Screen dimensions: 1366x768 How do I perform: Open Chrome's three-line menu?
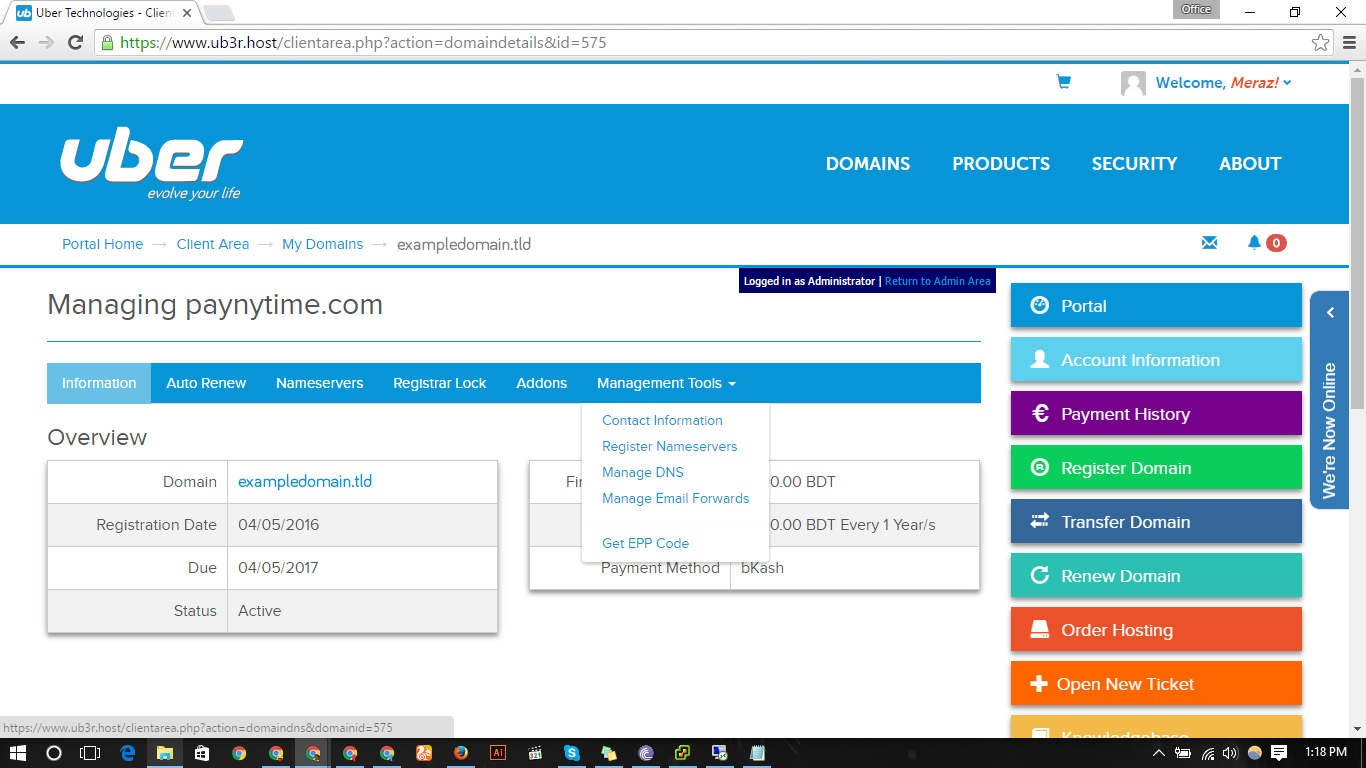(x=1350, y=42)
